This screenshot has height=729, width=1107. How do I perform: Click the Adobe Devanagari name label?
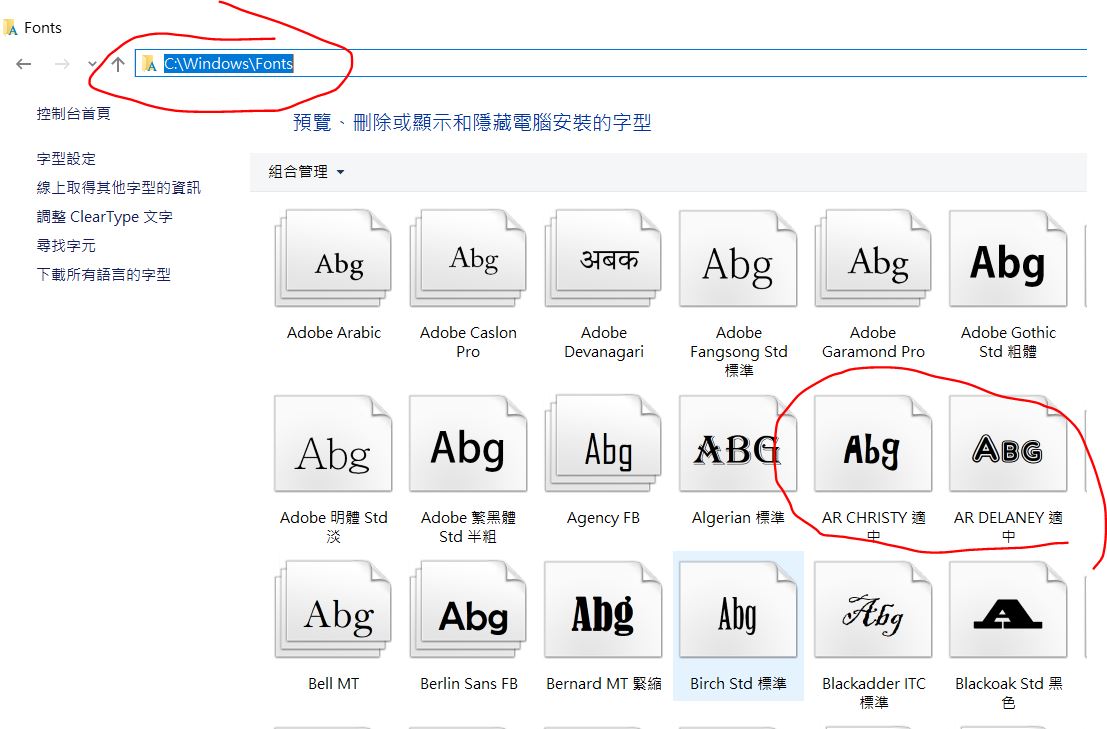(x=604, y=342)
